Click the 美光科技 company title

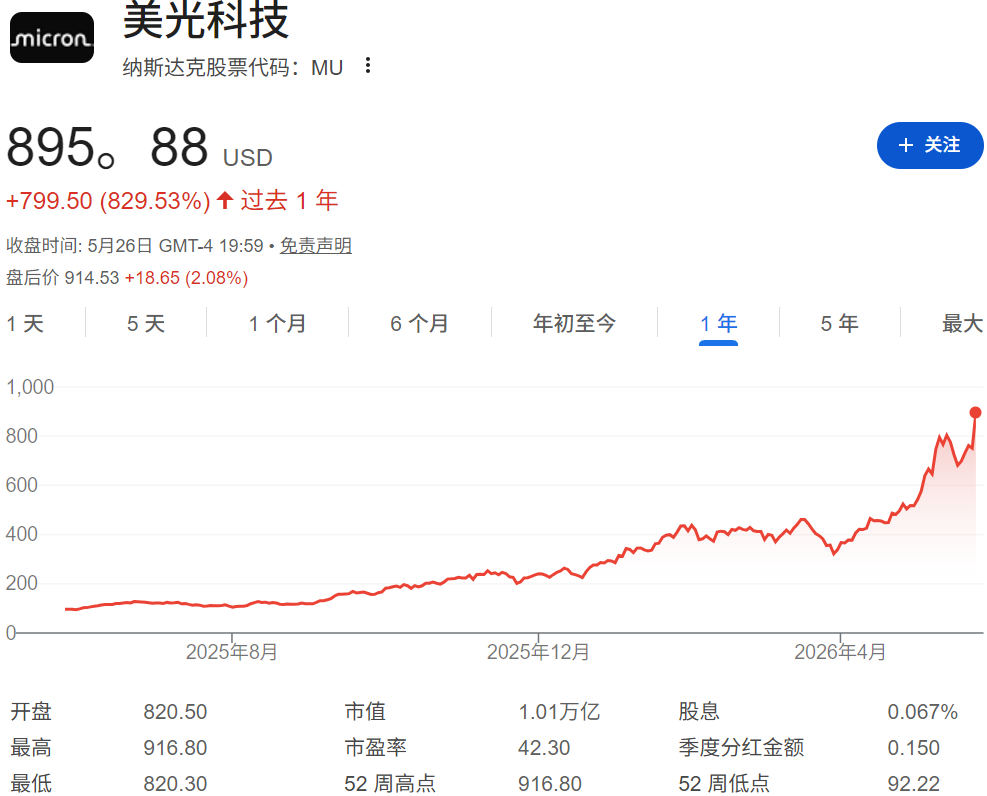tap(206, 20)
